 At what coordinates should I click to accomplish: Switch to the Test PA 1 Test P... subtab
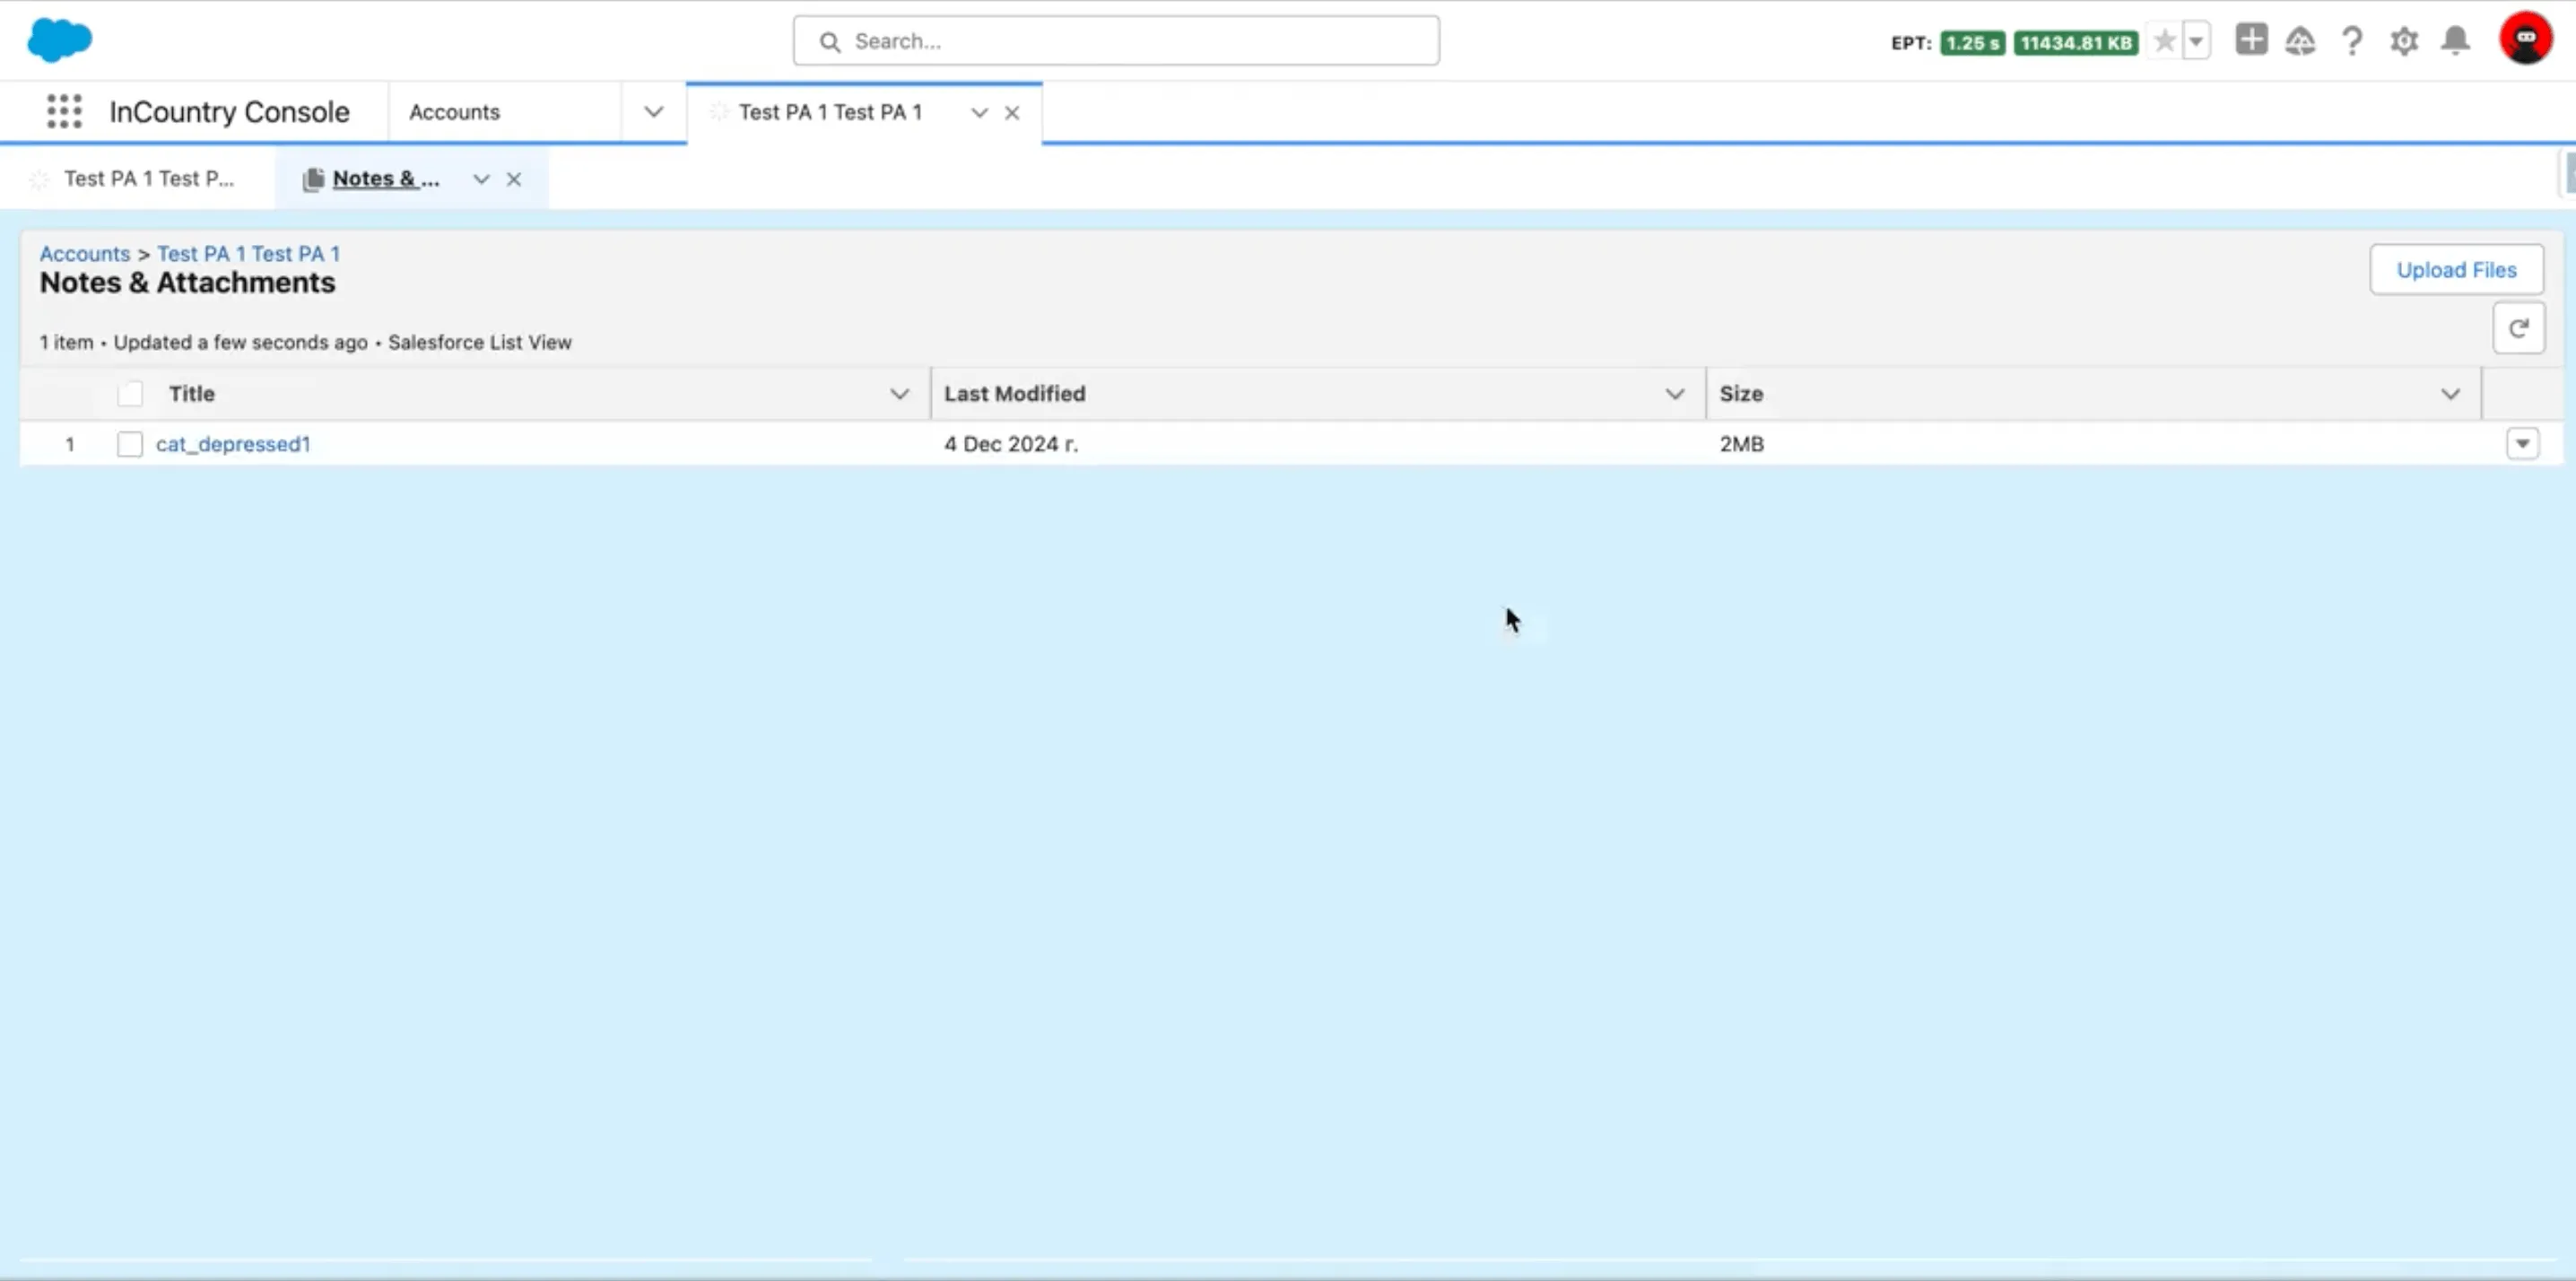tap(148, 179)
